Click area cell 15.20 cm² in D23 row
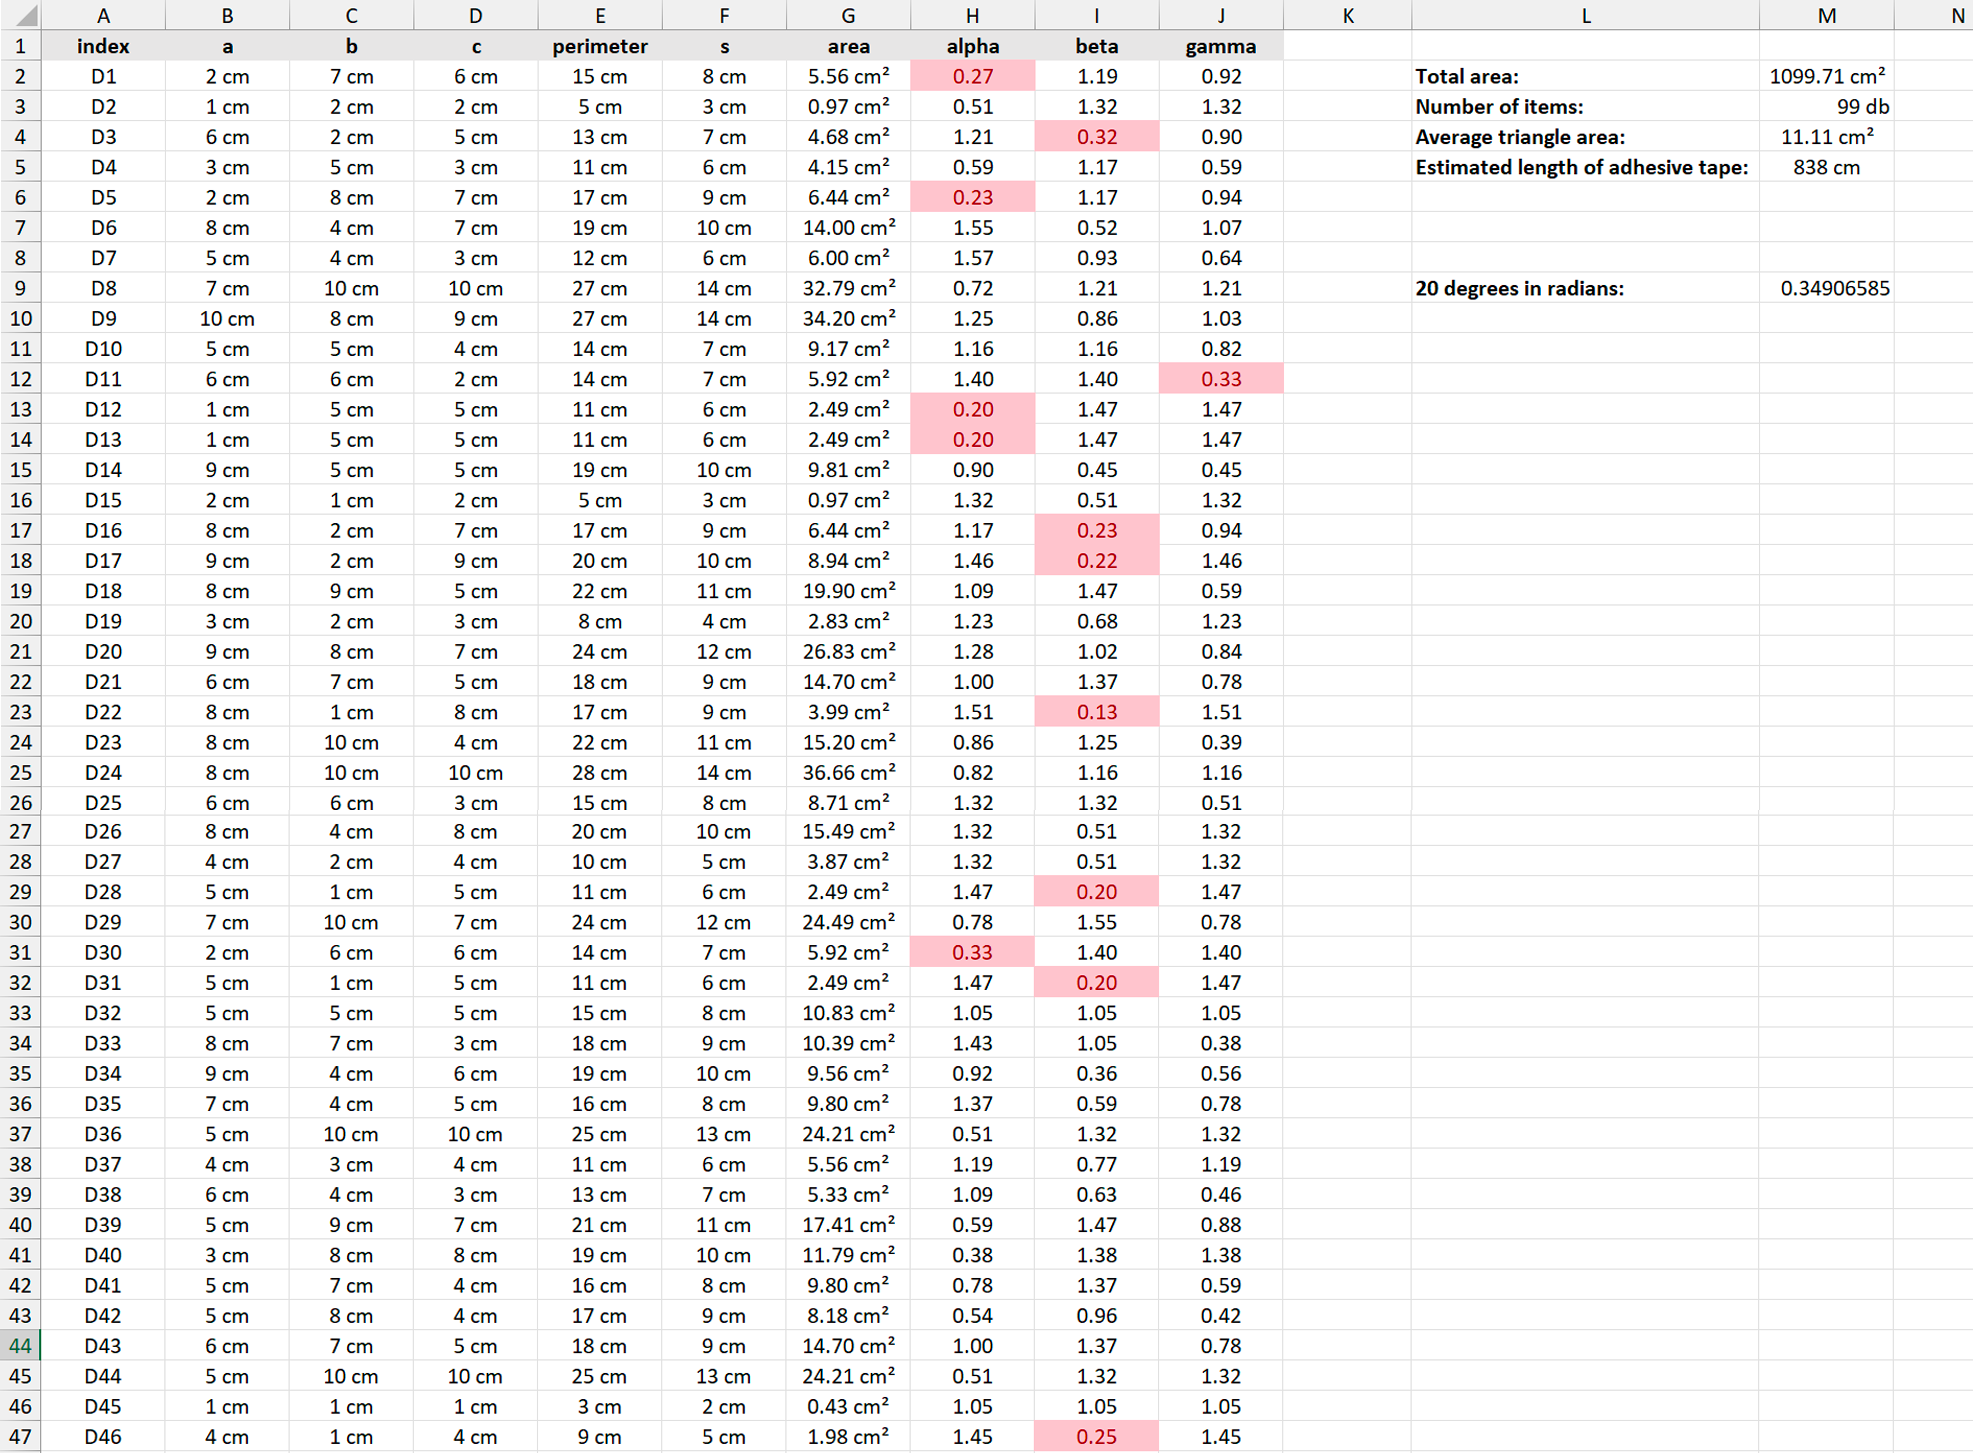 pos(848,742)
